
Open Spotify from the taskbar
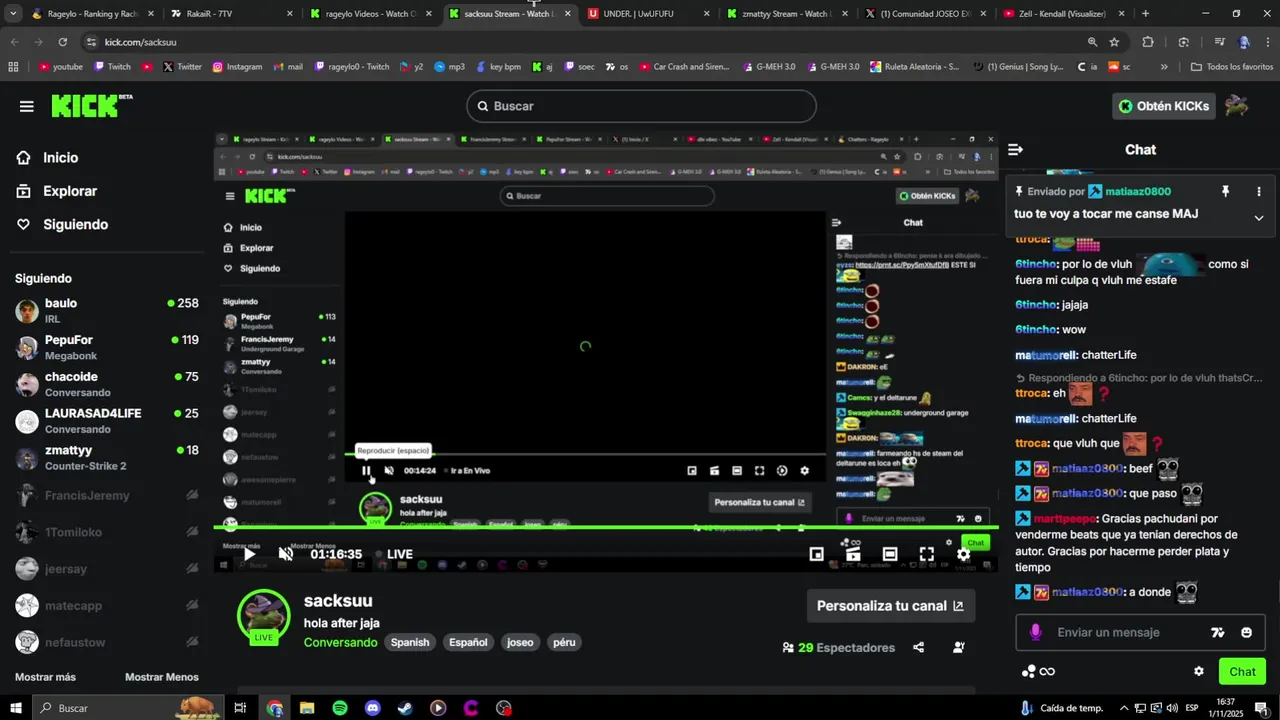340,708
